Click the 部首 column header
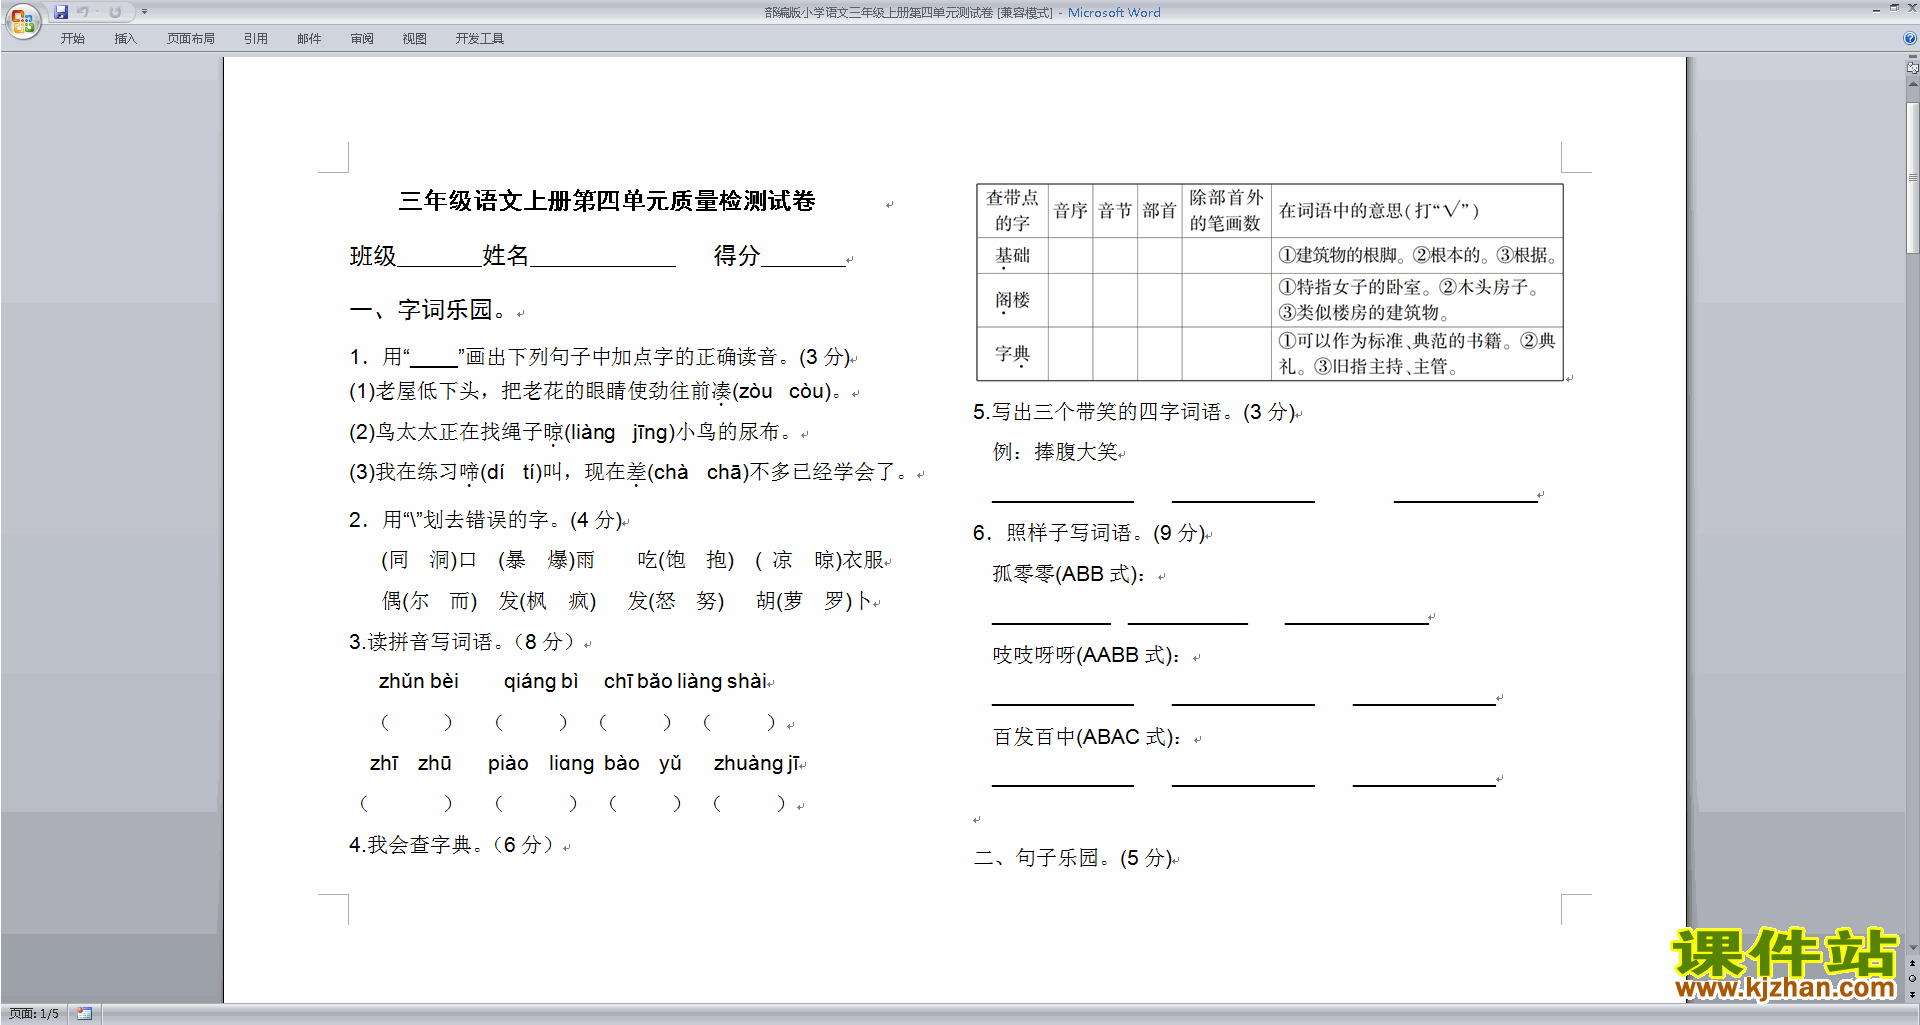The width and height of the screenshot is (1920, 1025). pyautogui.click(x=1160, y=211)
